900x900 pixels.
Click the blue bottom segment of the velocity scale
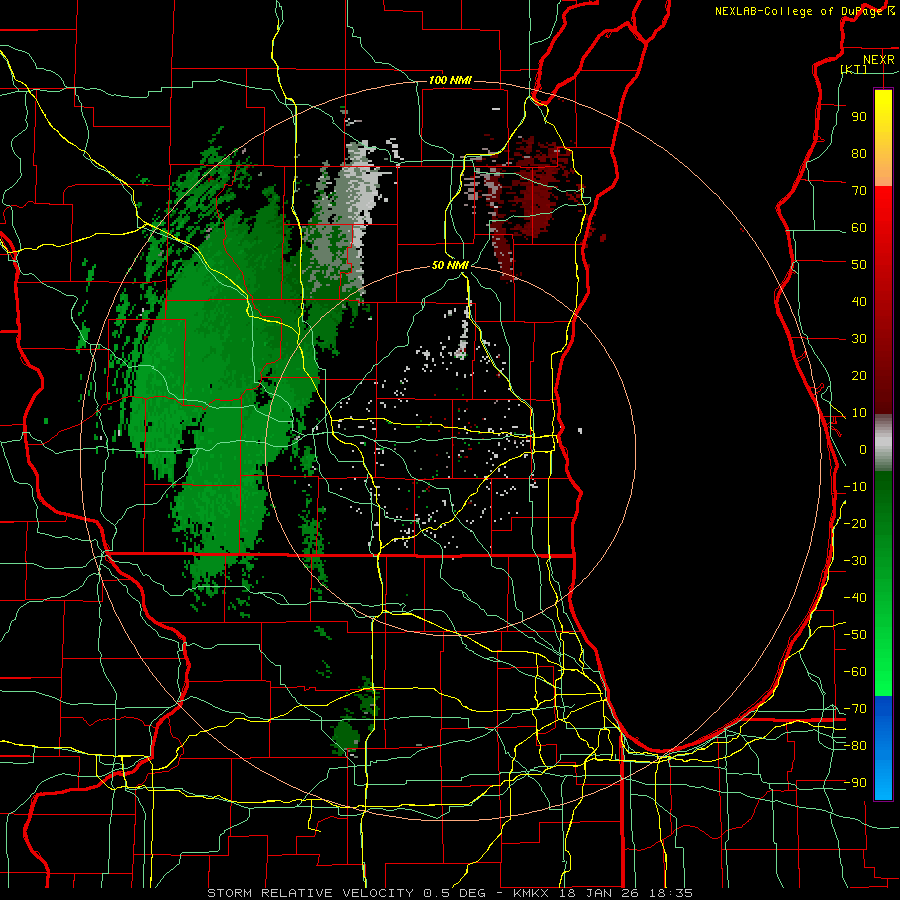point(883,747)
